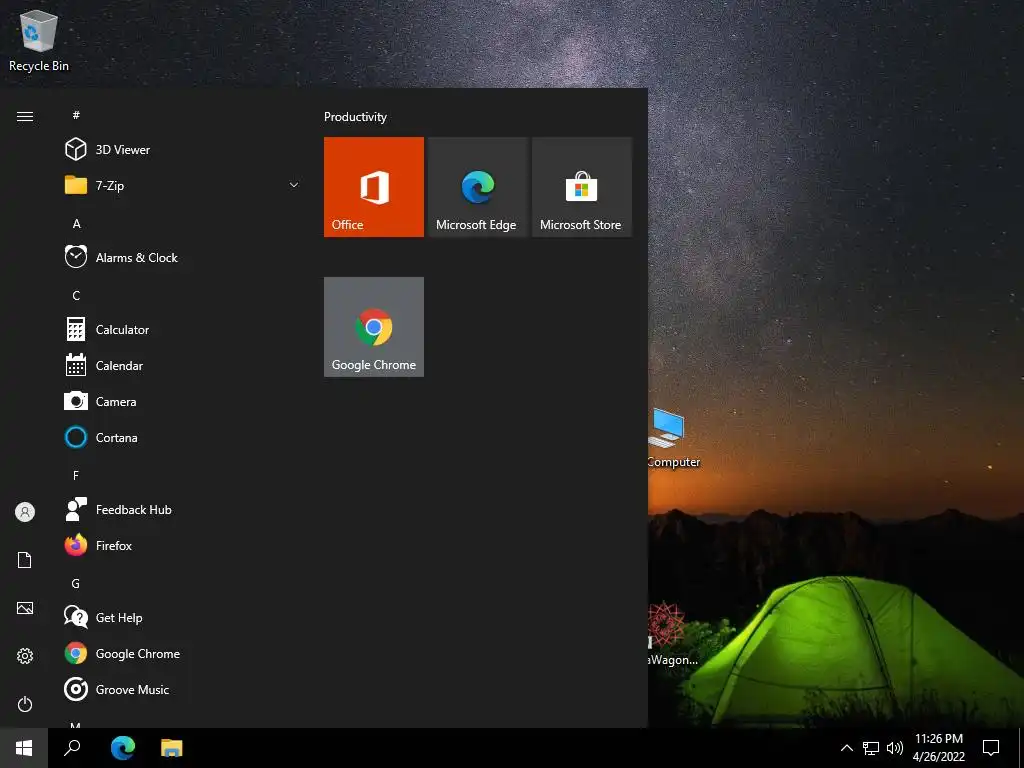The width and height of the screenshot is (1024, 768).
Task: Select the Computer desktop icon
Action: click(674, 438)
